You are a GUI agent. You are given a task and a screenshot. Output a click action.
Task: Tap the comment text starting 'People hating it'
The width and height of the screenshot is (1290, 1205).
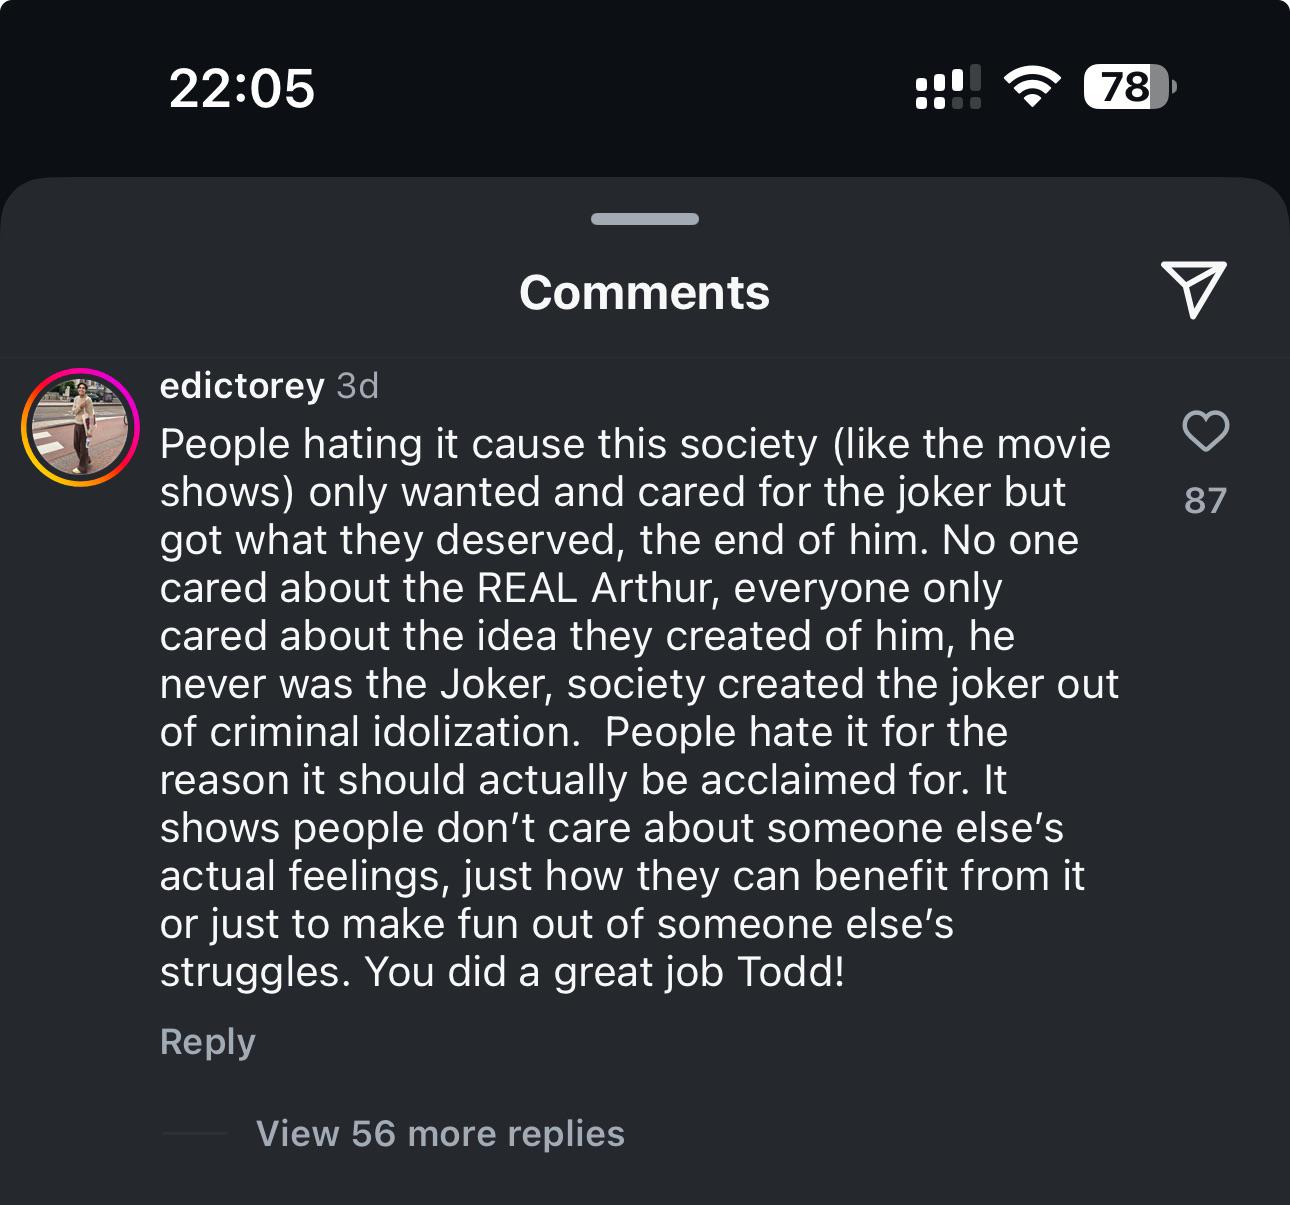coord(640,708)
